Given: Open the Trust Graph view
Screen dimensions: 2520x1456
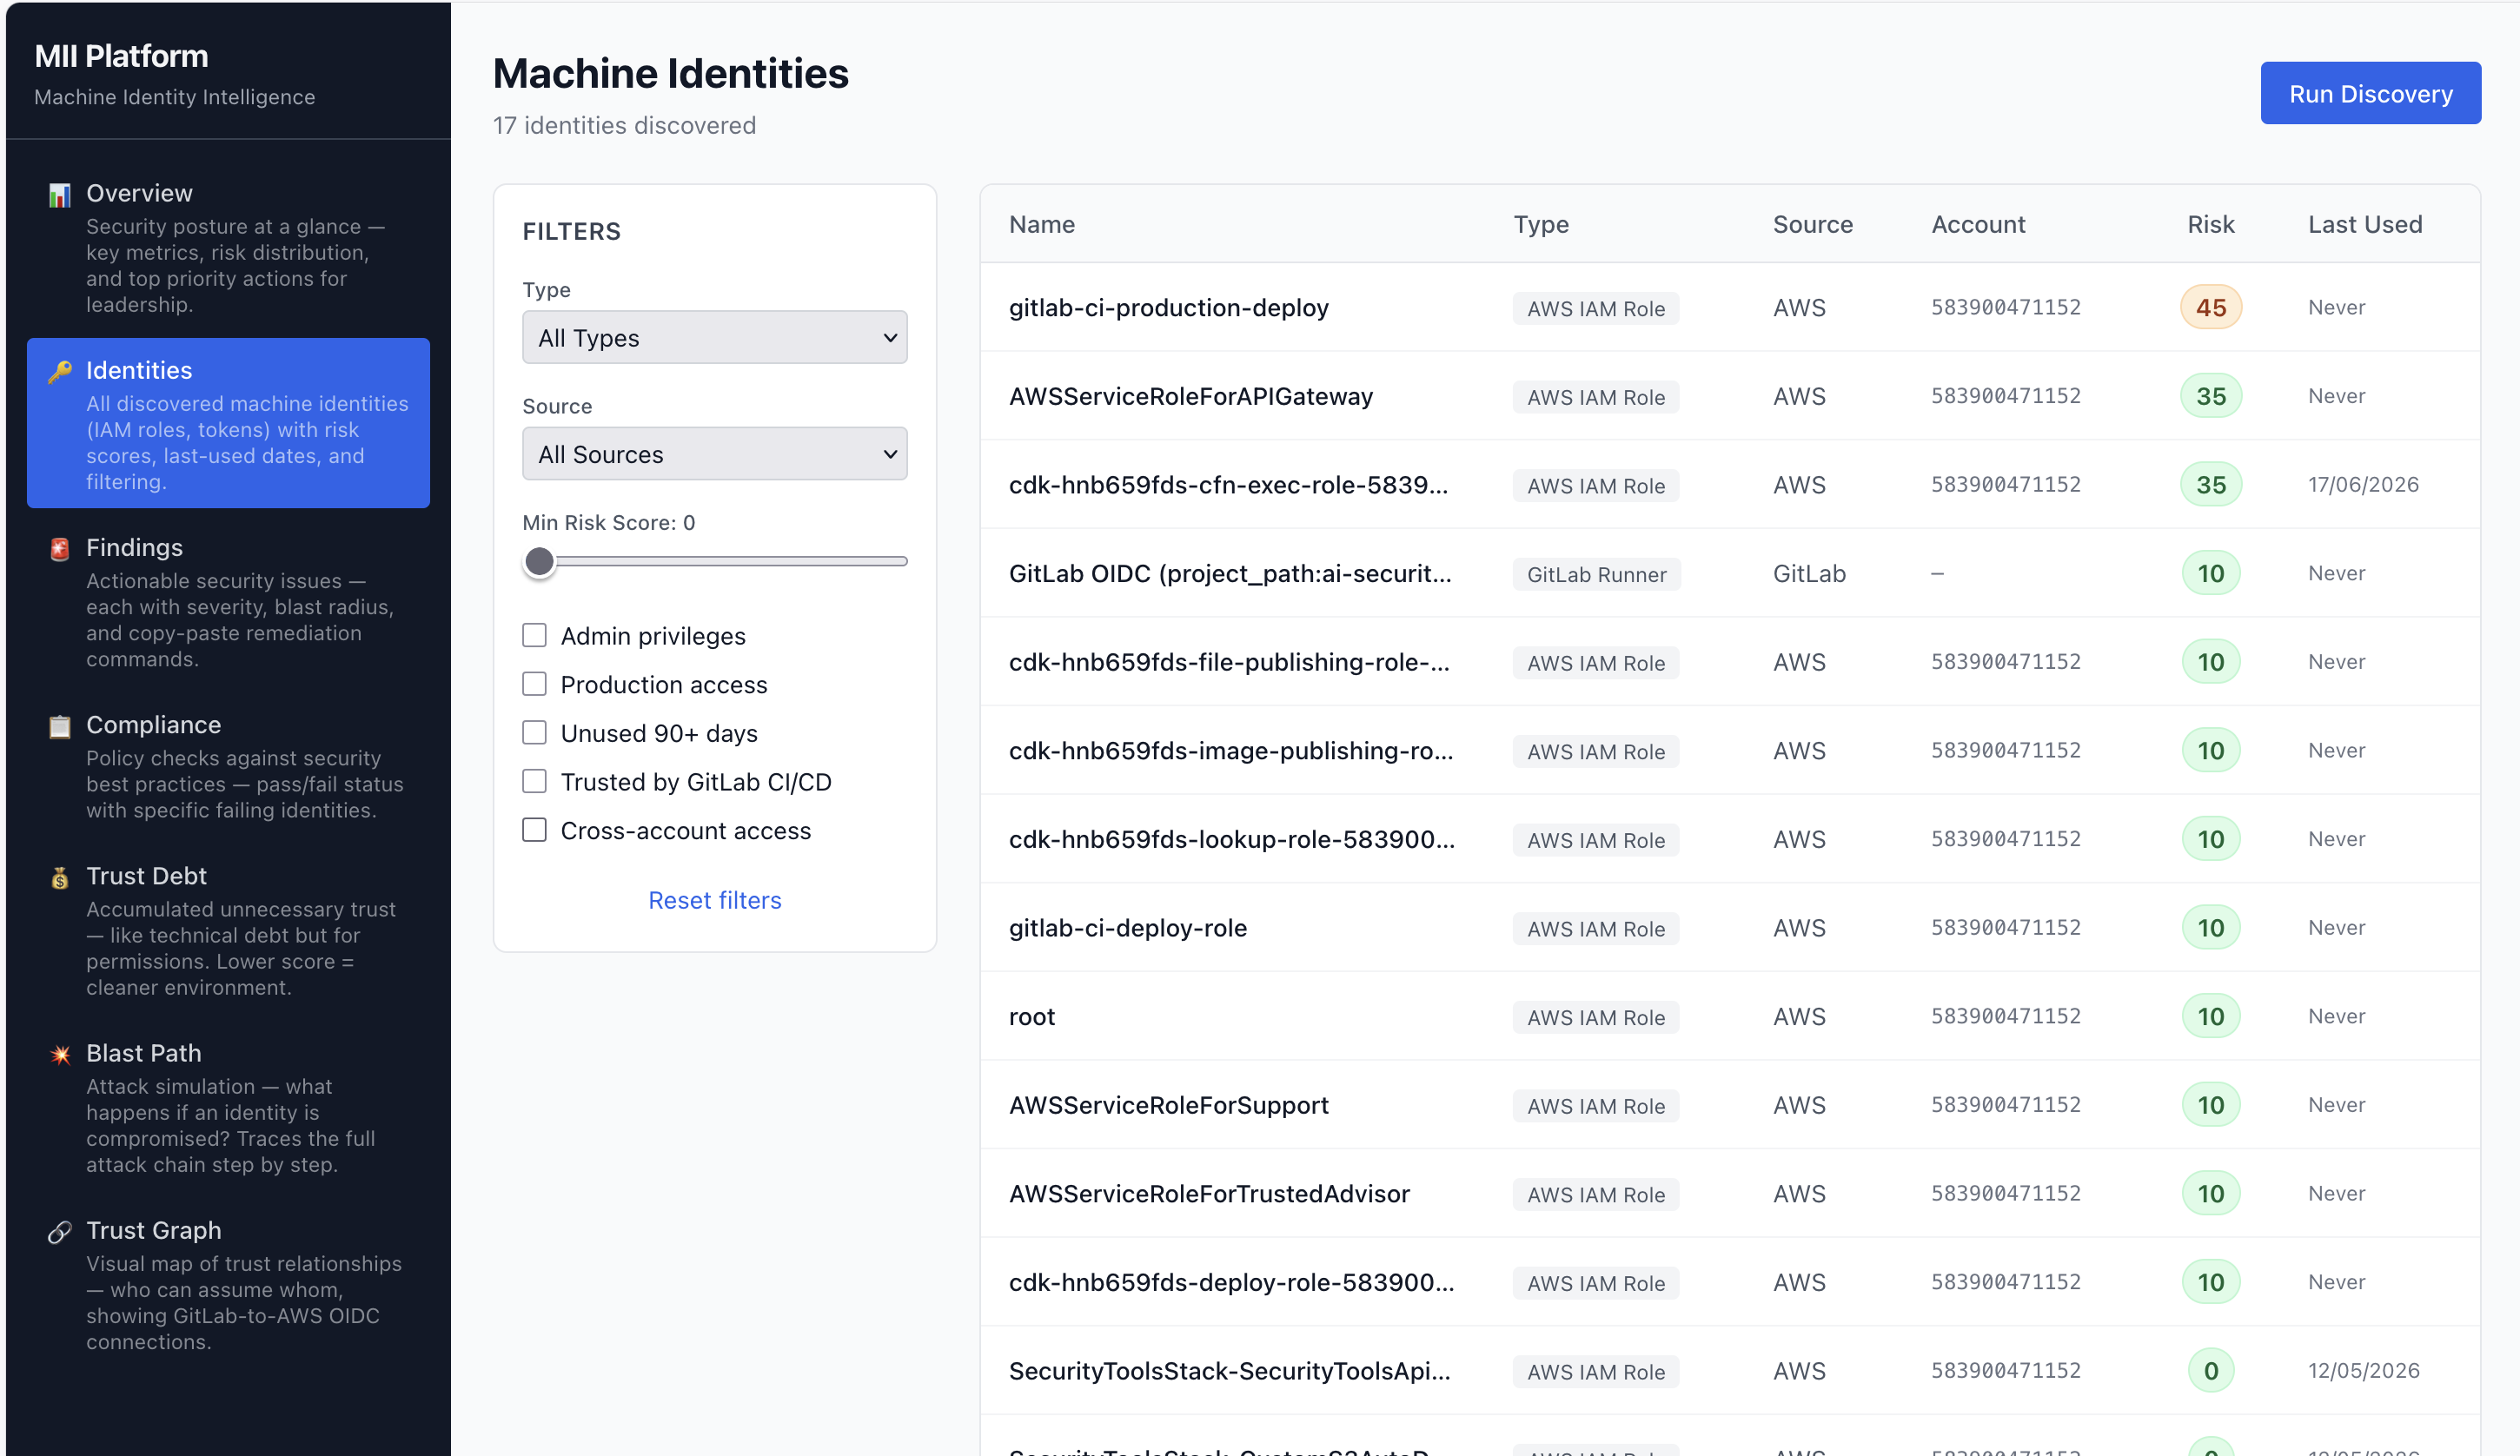Looking at the screenshot, I should click(x=228, y=1285).
